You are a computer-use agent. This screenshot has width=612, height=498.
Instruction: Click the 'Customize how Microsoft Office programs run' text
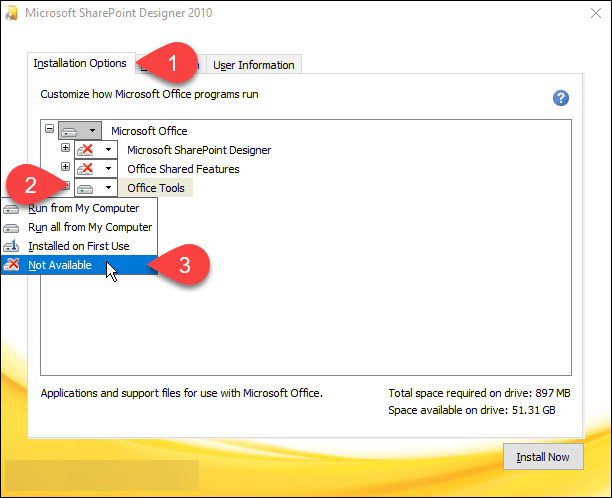149,94
